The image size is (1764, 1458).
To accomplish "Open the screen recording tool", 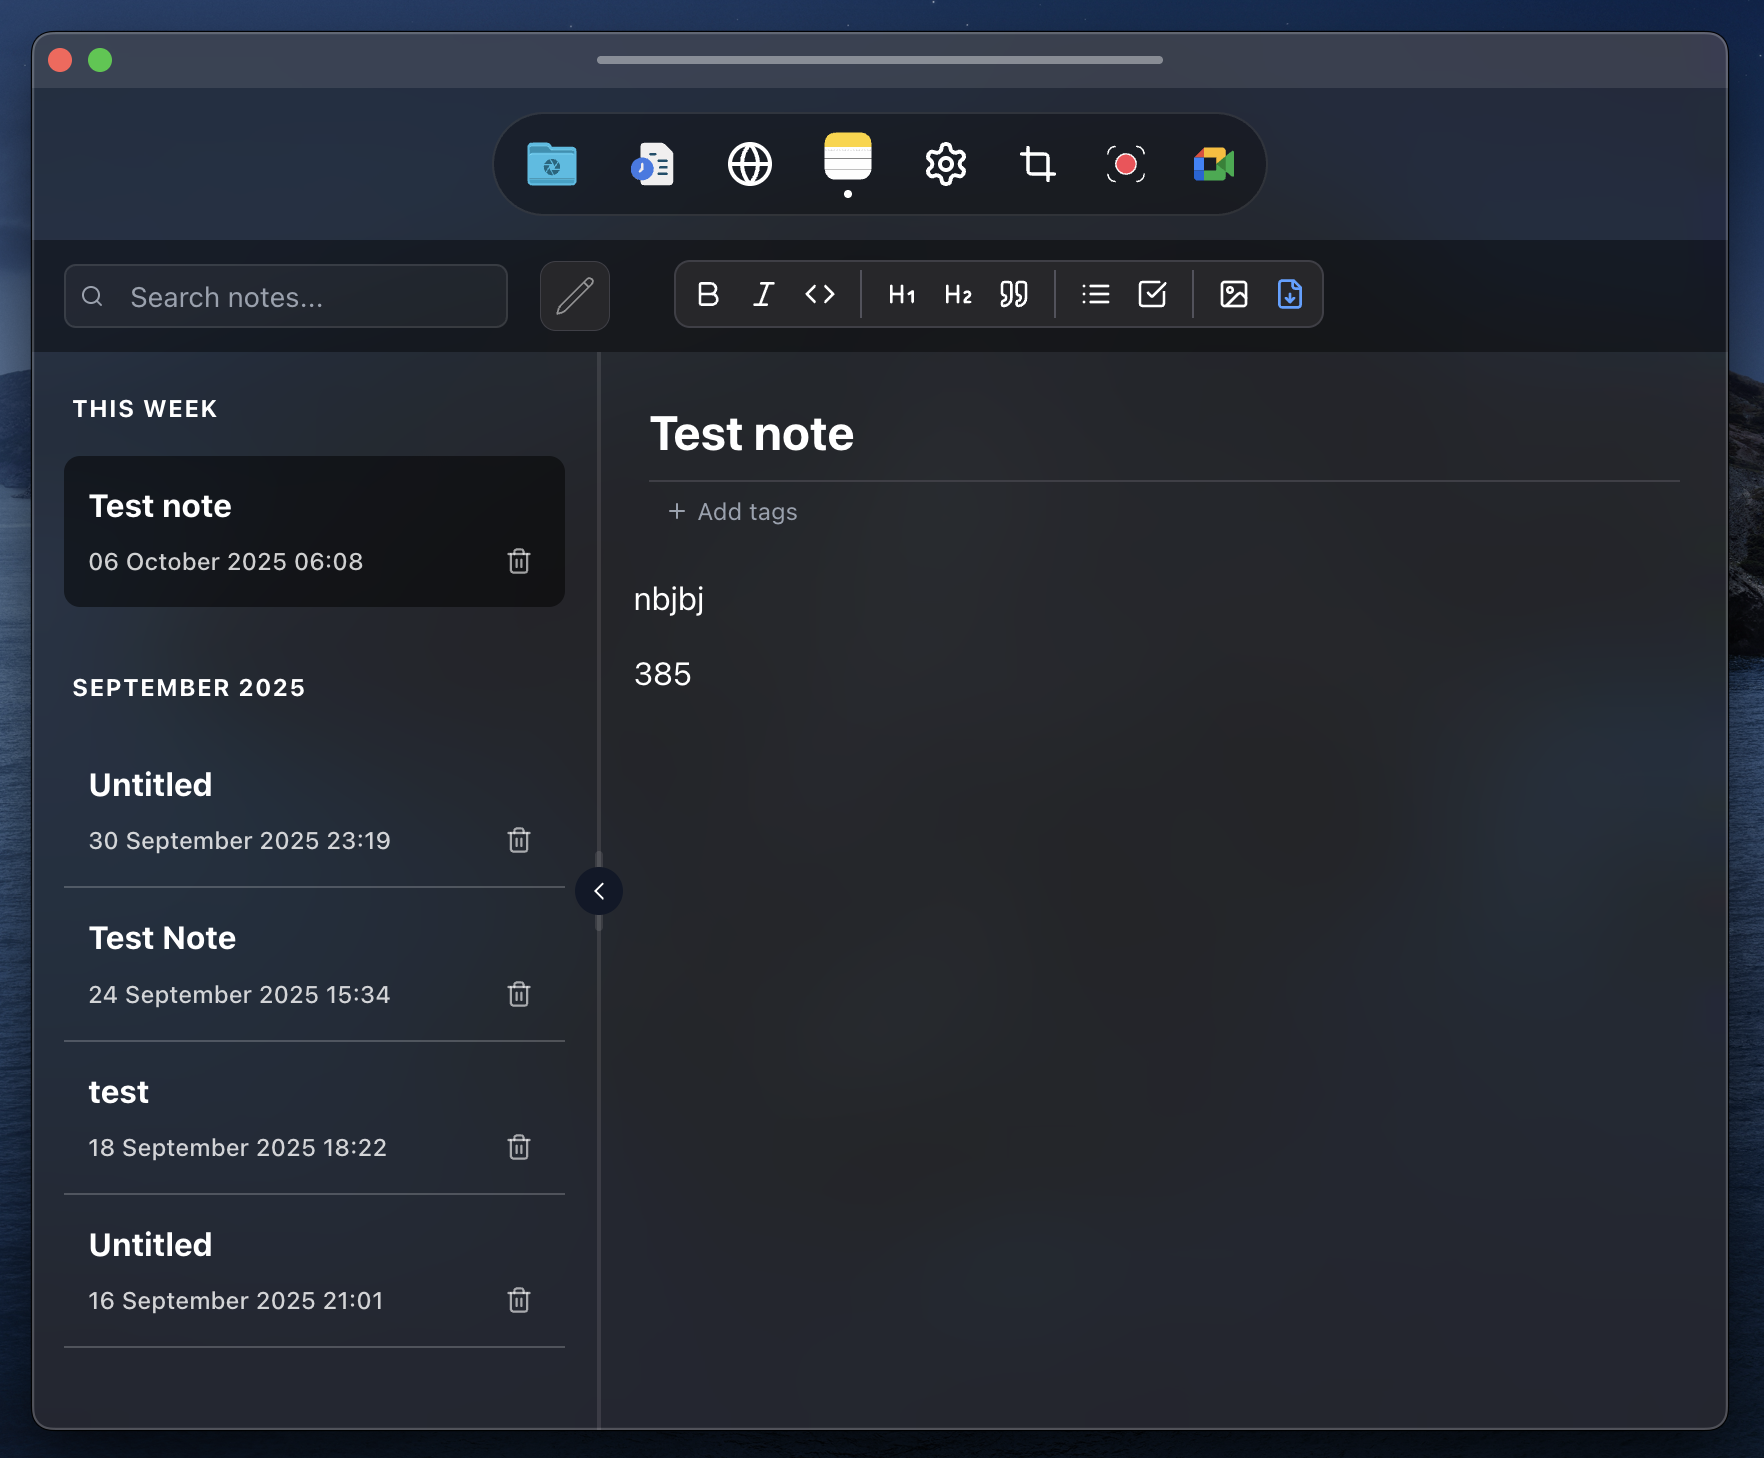I will pyautogui.click(x=1125, y=163).
